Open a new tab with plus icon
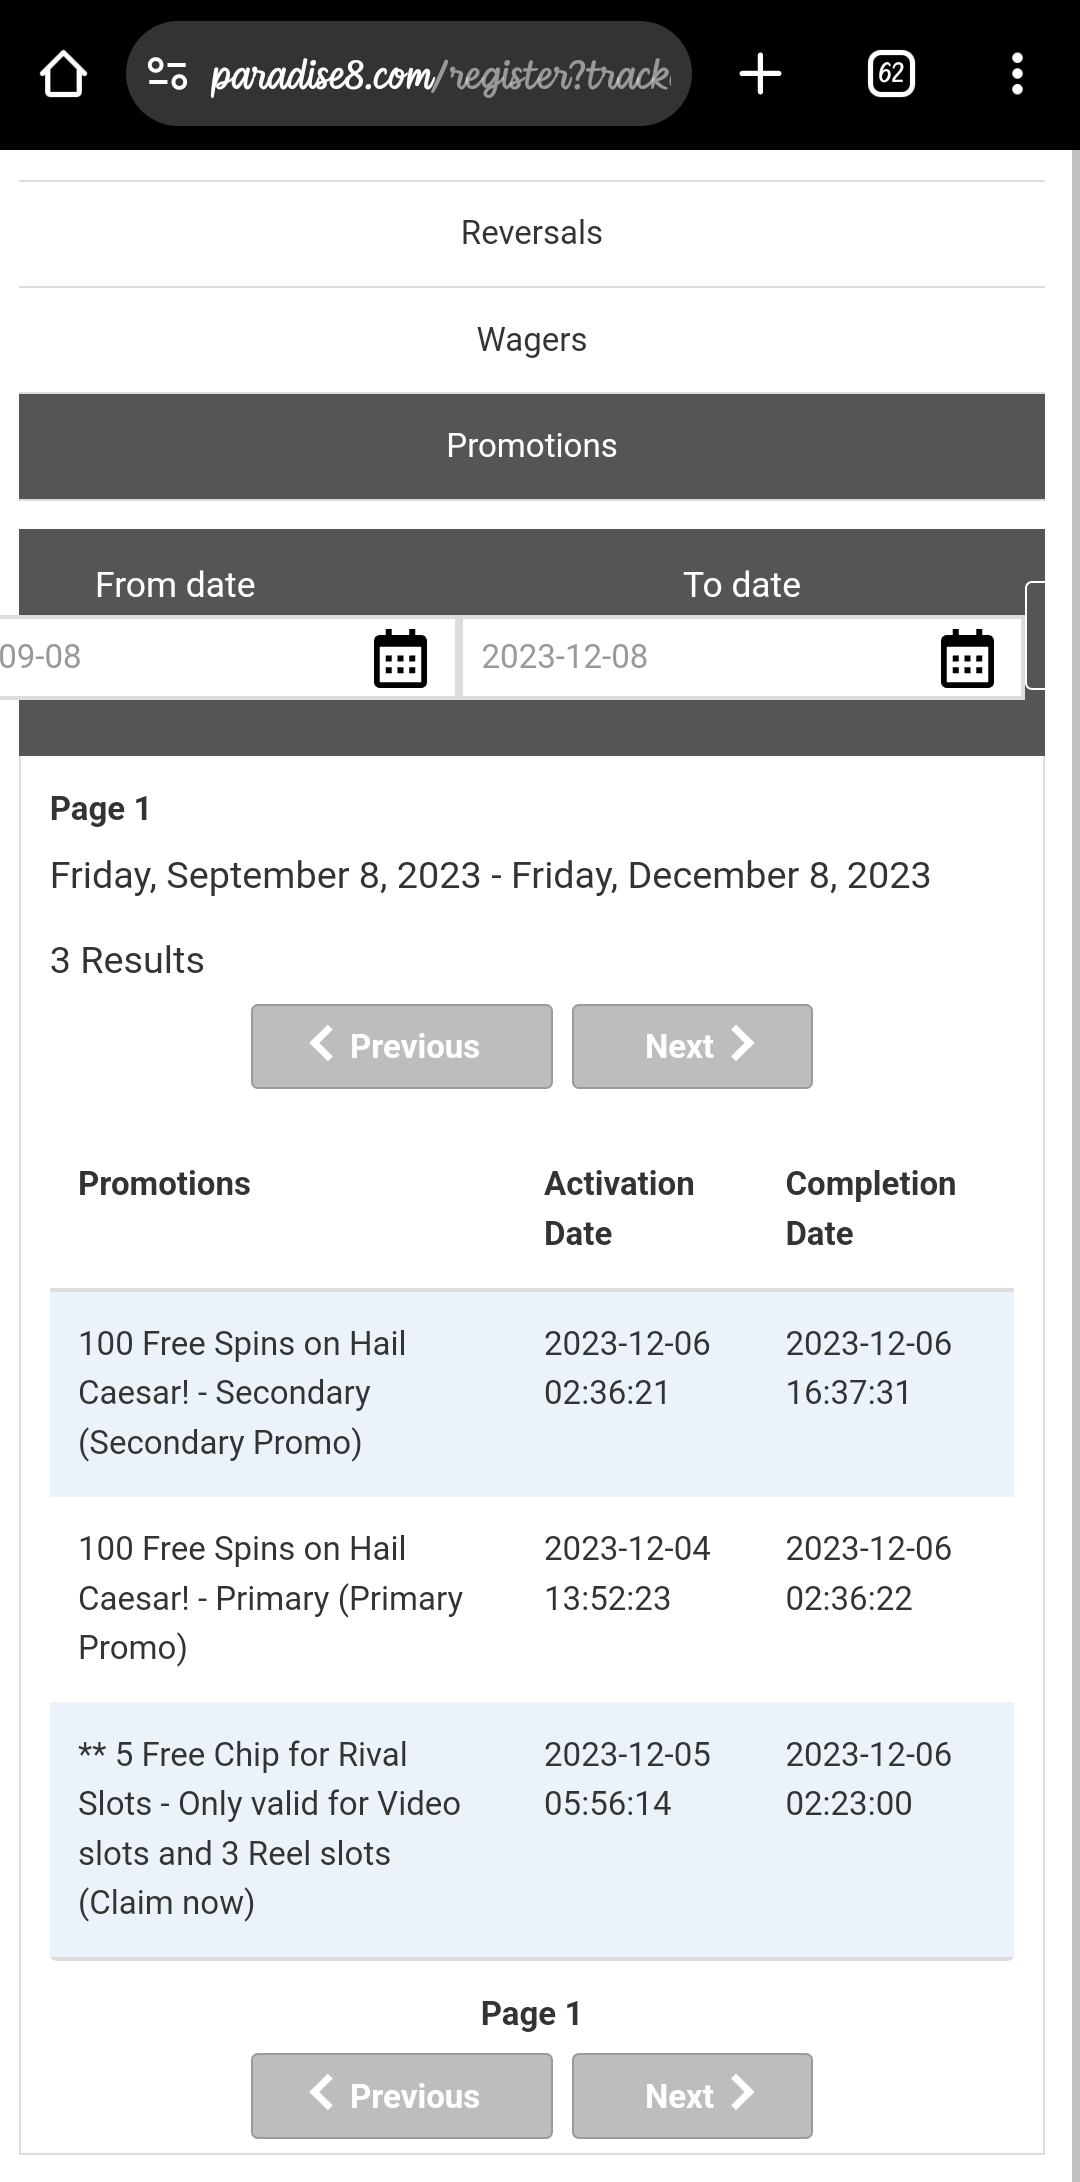 [x=760, y=74]
